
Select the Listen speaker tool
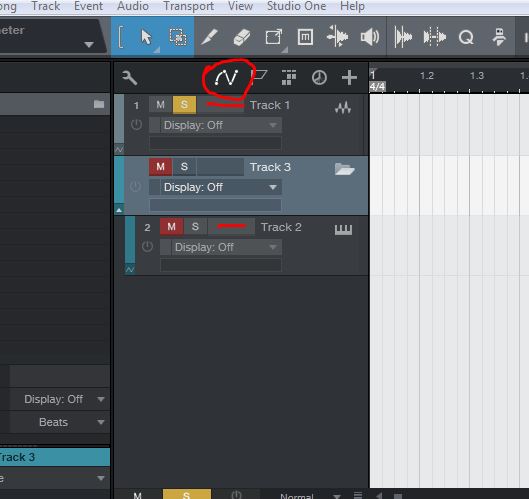click(x=370, y=37)
